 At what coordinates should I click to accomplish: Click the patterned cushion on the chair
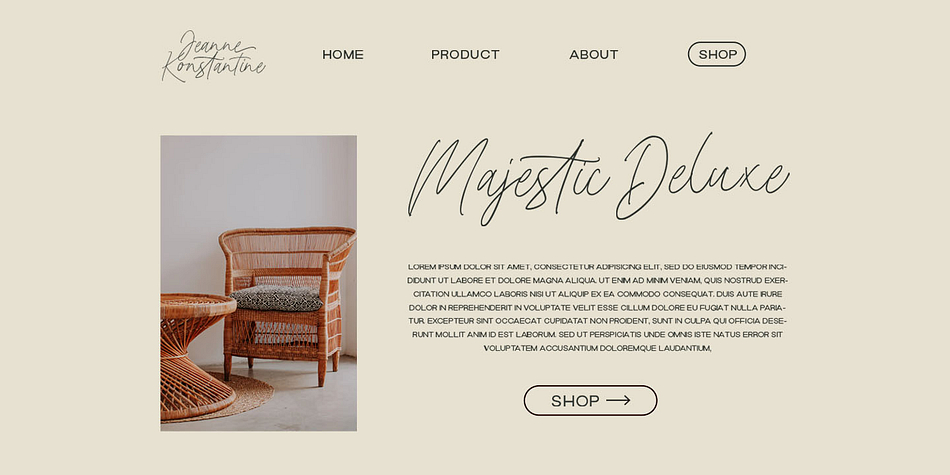(276, 298)
